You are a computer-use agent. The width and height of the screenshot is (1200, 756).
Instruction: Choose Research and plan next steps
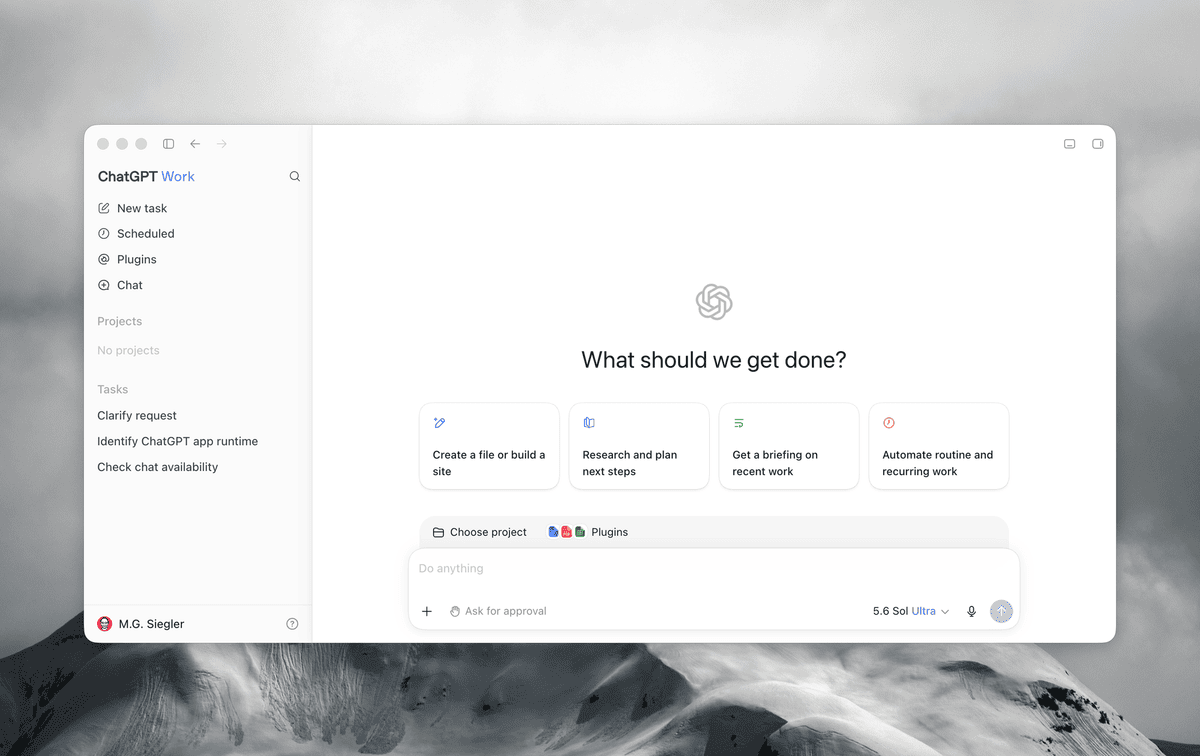639,446
